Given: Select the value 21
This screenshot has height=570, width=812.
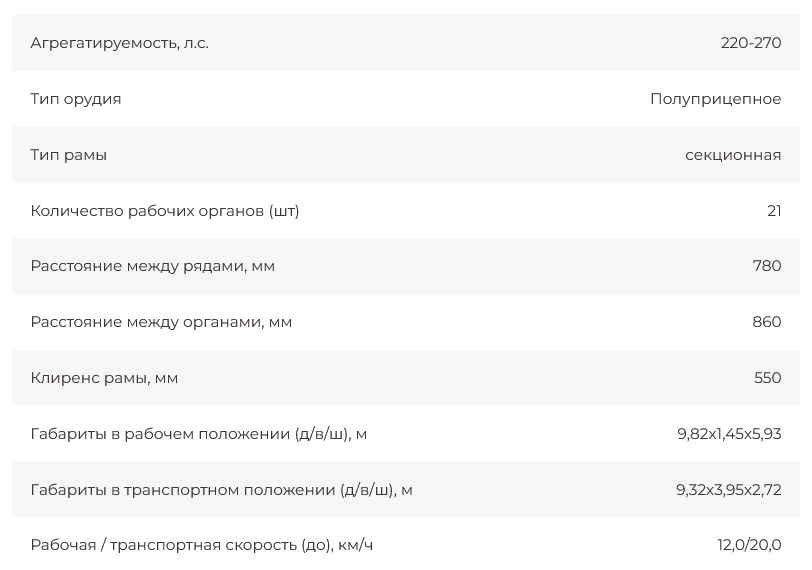Looking at the screenshot, I should (x=774, y=211).
